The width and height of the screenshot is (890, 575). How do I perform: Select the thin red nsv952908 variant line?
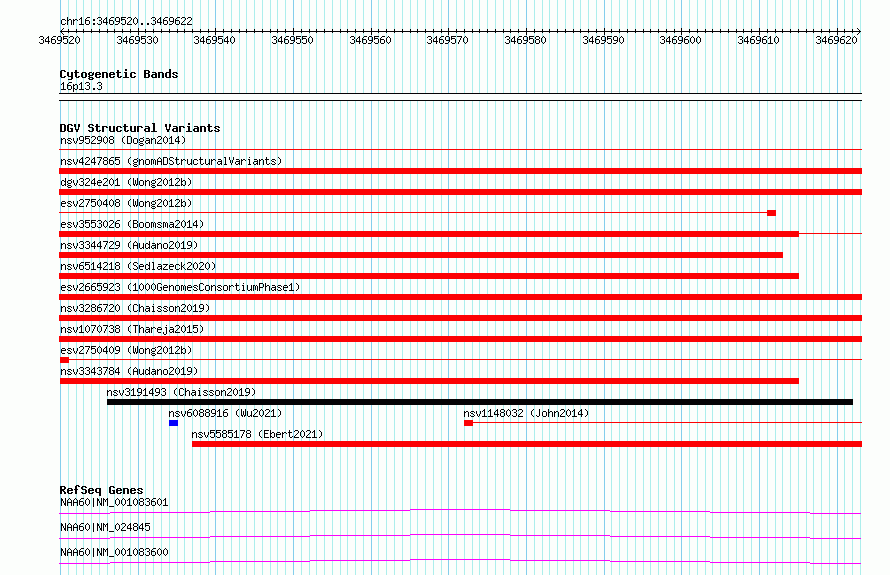[461, 150]
